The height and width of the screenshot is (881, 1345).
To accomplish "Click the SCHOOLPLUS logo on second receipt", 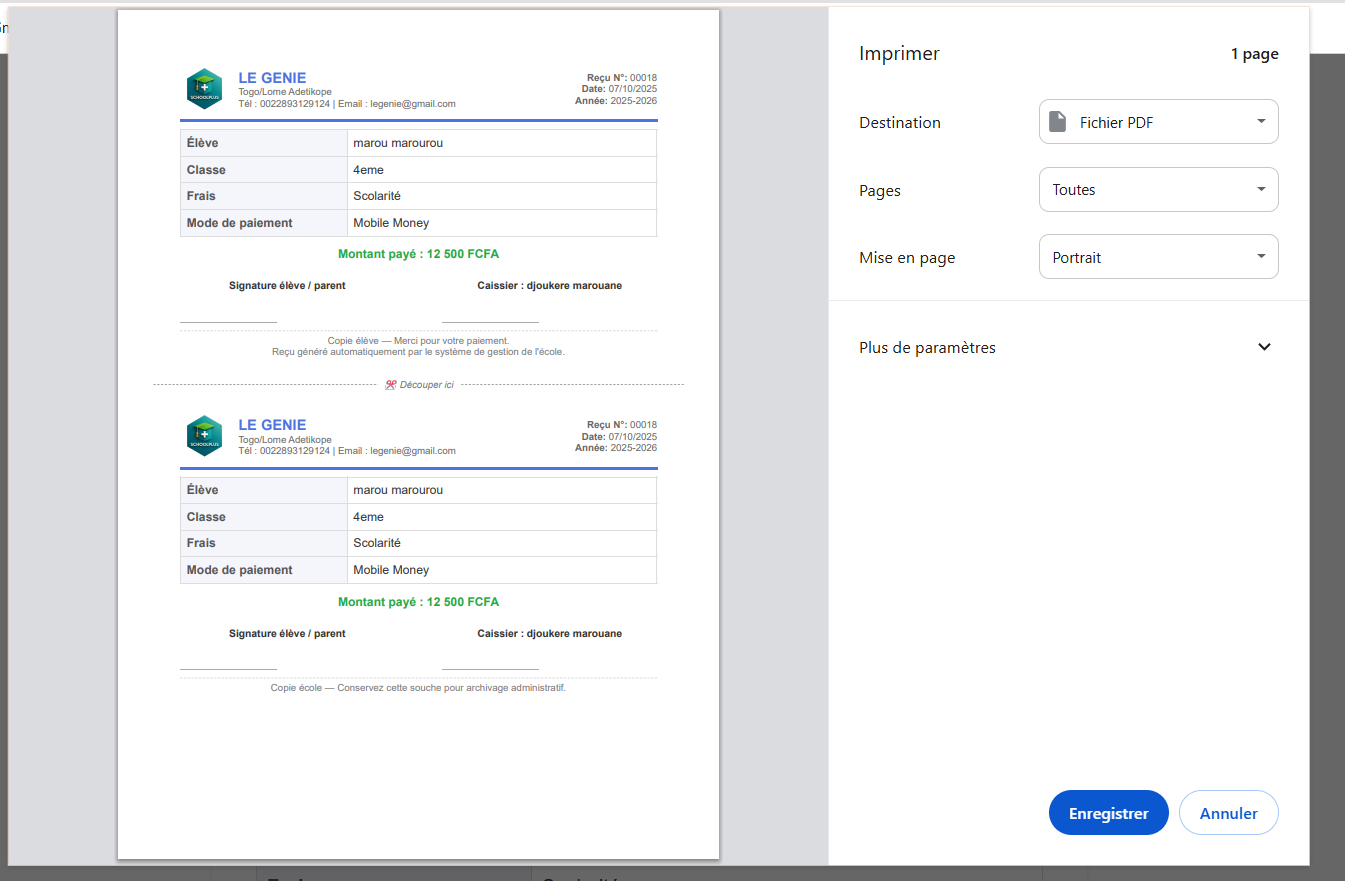I will [x=204, y=436].
